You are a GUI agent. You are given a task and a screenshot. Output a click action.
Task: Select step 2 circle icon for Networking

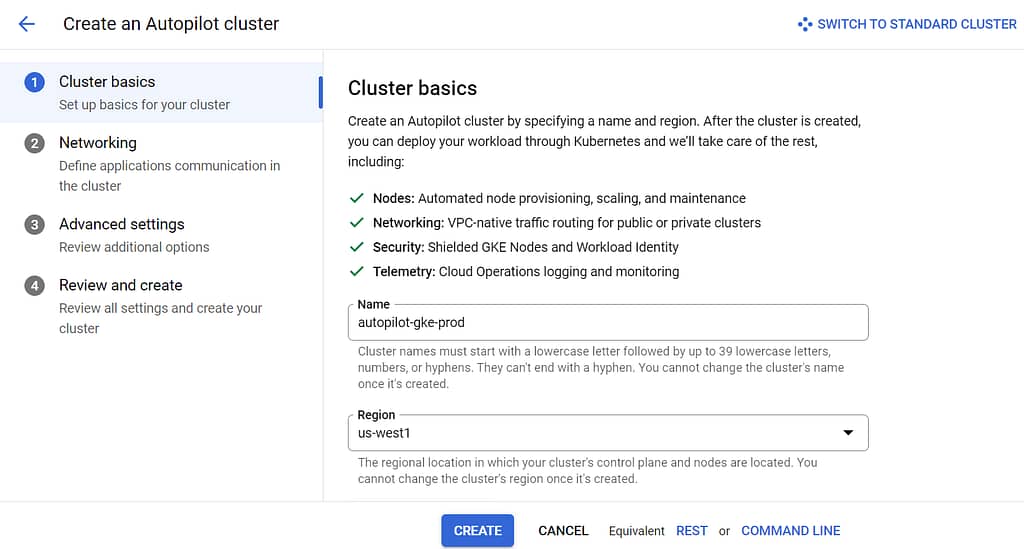pyautogui.click(x=35, y=143)
